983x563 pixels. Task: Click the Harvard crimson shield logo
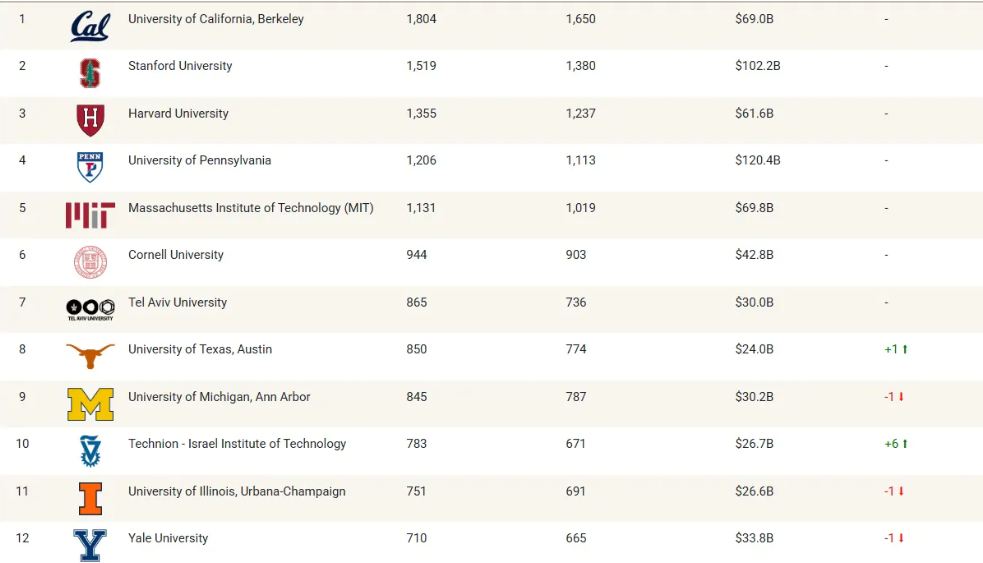(x=90, y=120)
